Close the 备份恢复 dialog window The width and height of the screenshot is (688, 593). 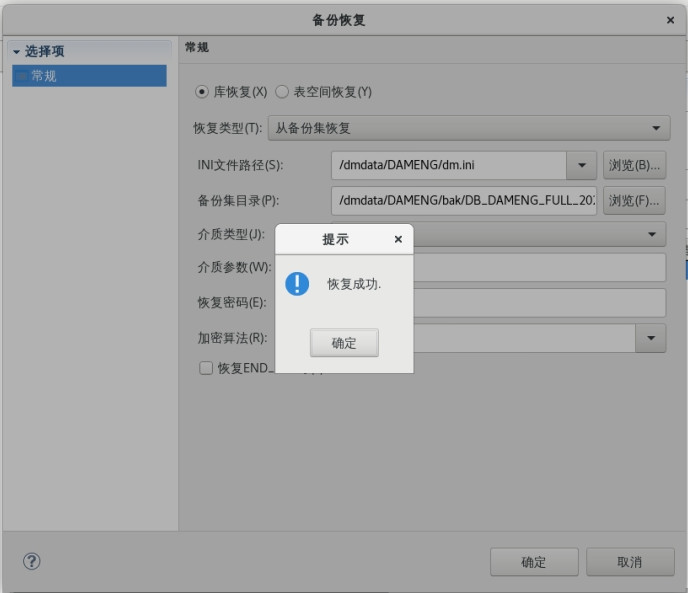pos(670,20)
